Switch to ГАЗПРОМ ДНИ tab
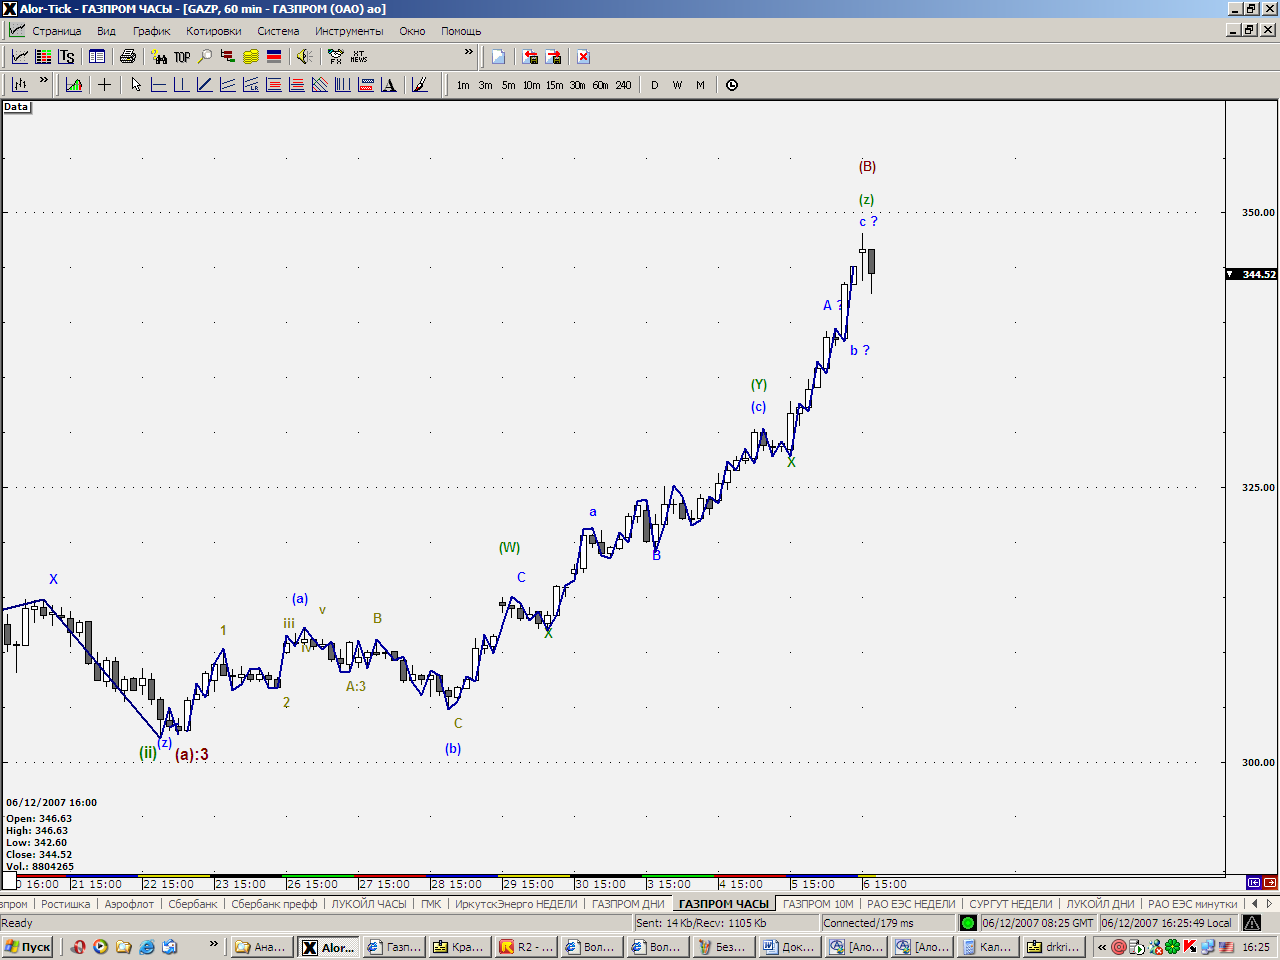1280x960 pixels. [628, 904]
